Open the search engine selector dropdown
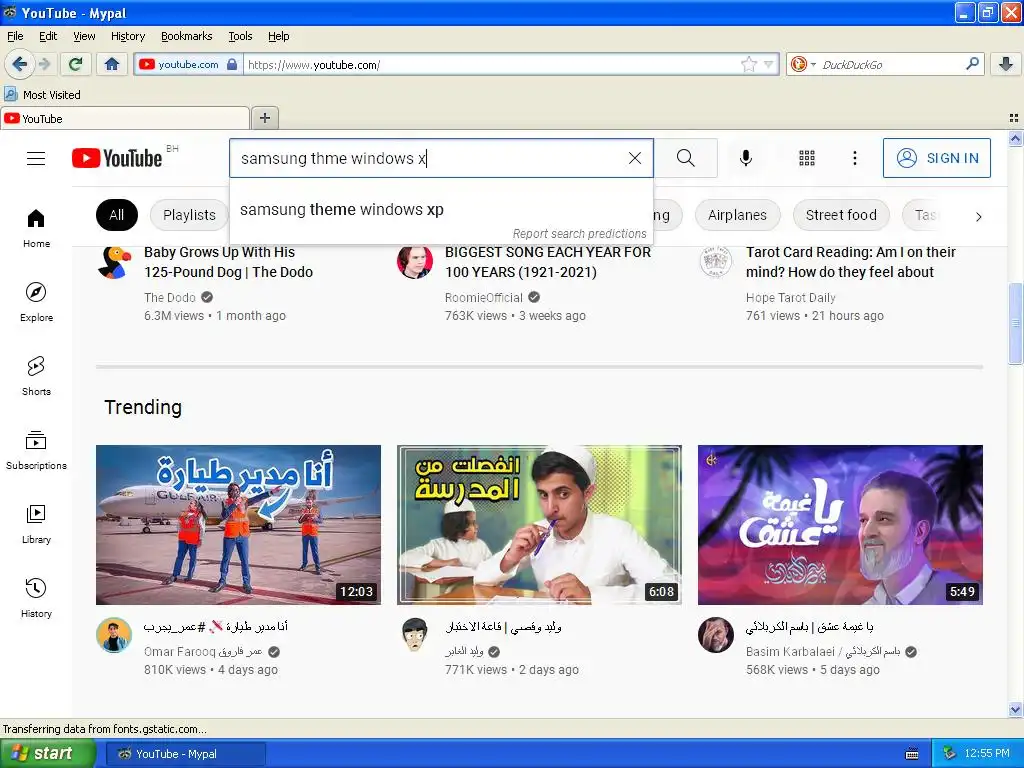Image resolution: width=1024 pixels, height=768 pixels. coord(803,64)
